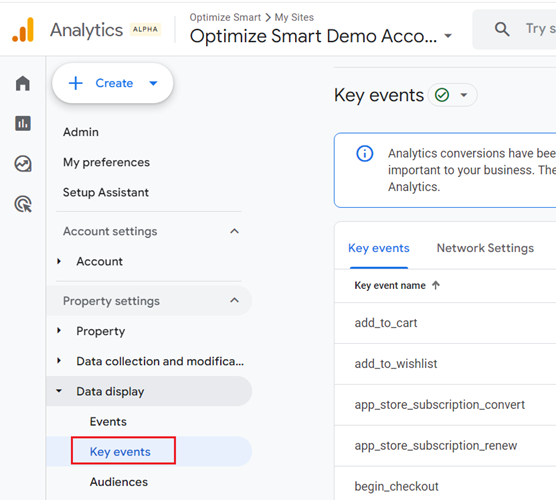The height and width of the screenshot is (500, 556).
Task: Sort by Key event name arrow
Action: point(436,285)
